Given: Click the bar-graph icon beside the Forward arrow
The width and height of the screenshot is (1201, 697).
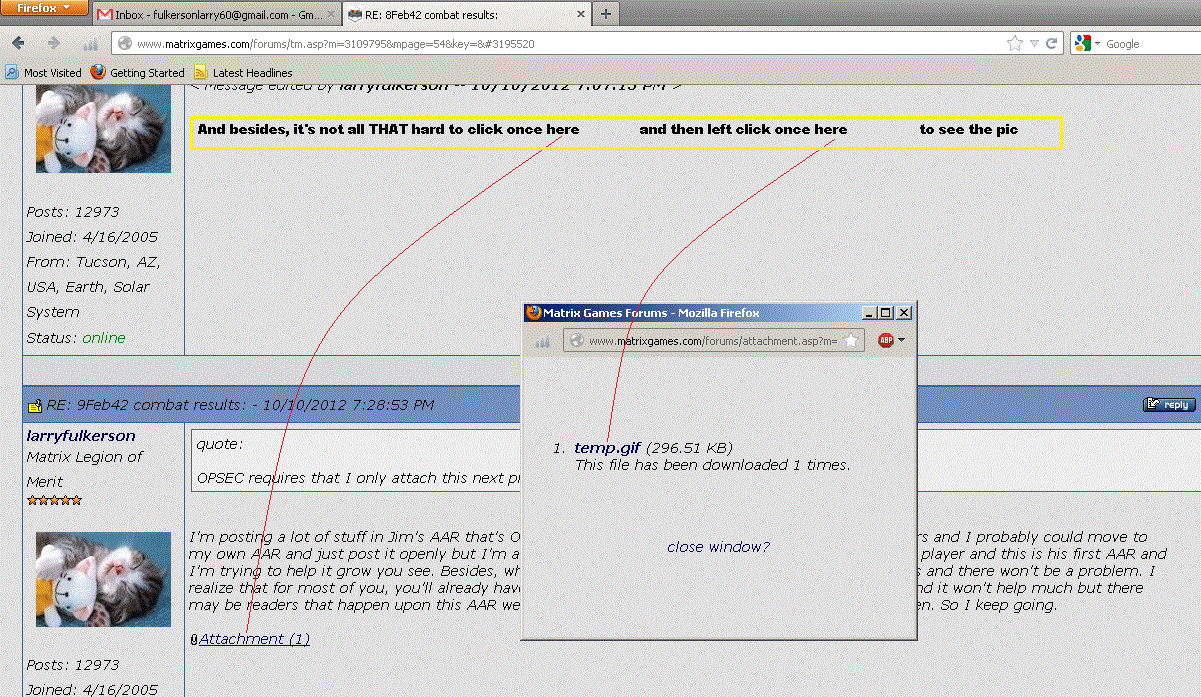Looking at the screenshot, I should pyautogui.click(x=90, y=45).
